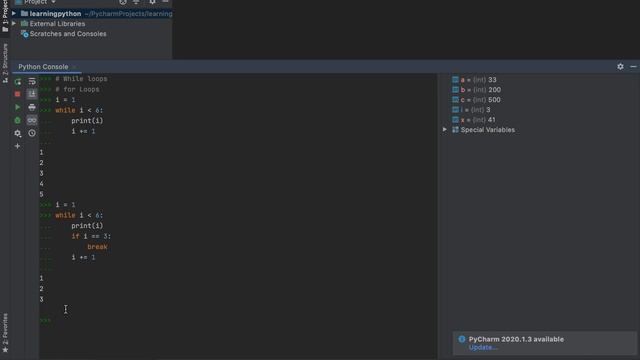Click the PyCharm 2020.1.3 available notification text

516,339
